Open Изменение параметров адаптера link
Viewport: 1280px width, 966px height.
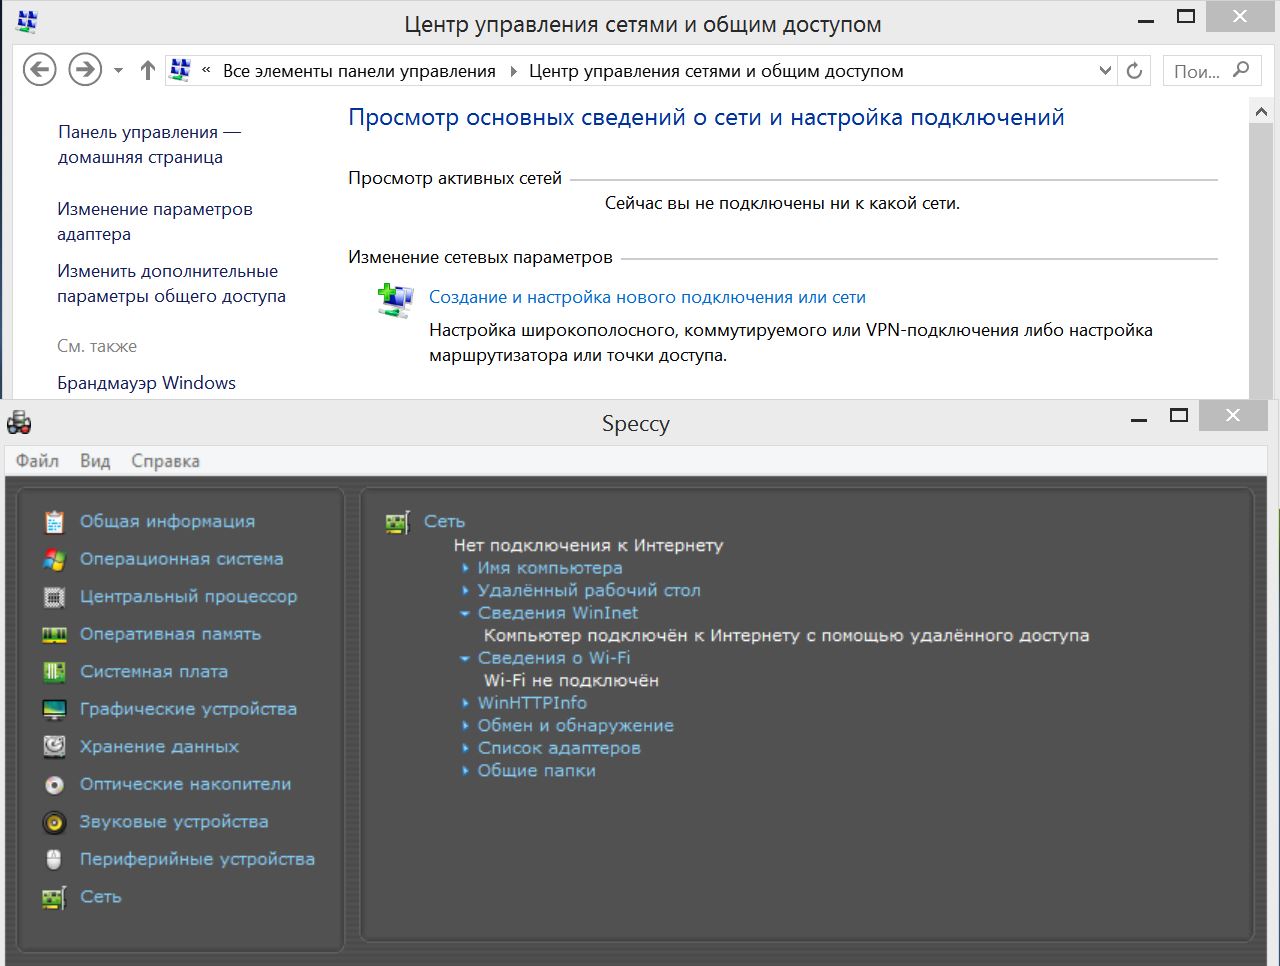click(155, 221)
